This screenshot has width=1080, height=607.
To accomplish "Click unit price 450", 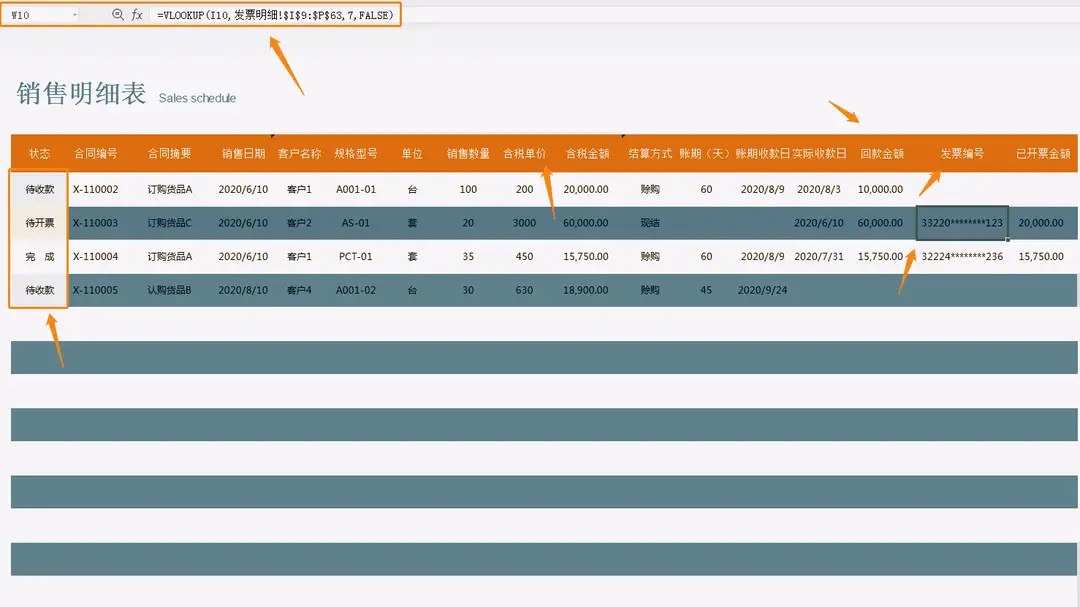I will coord(524,256).
